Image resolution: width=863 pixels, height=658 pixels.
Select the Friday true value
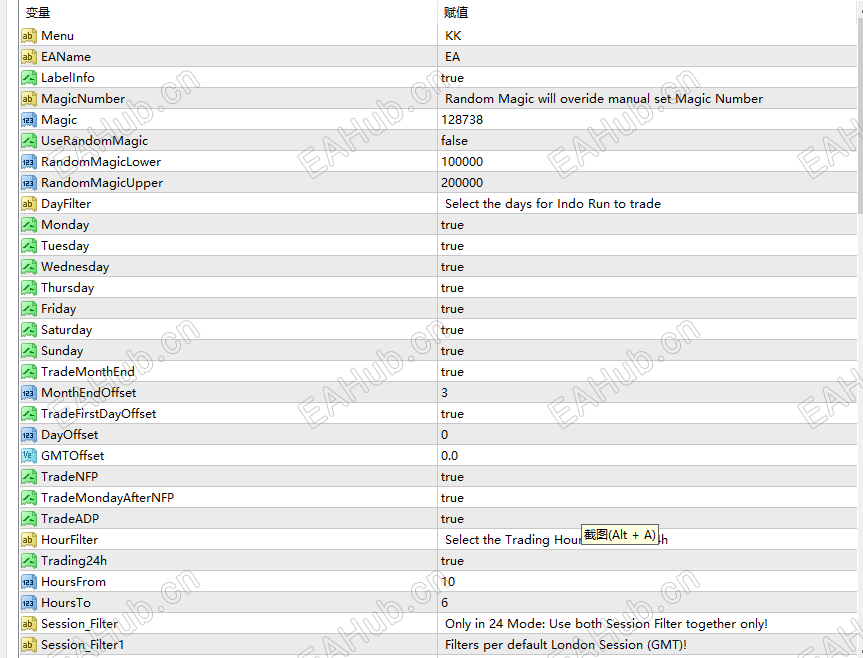pos(452,309)
